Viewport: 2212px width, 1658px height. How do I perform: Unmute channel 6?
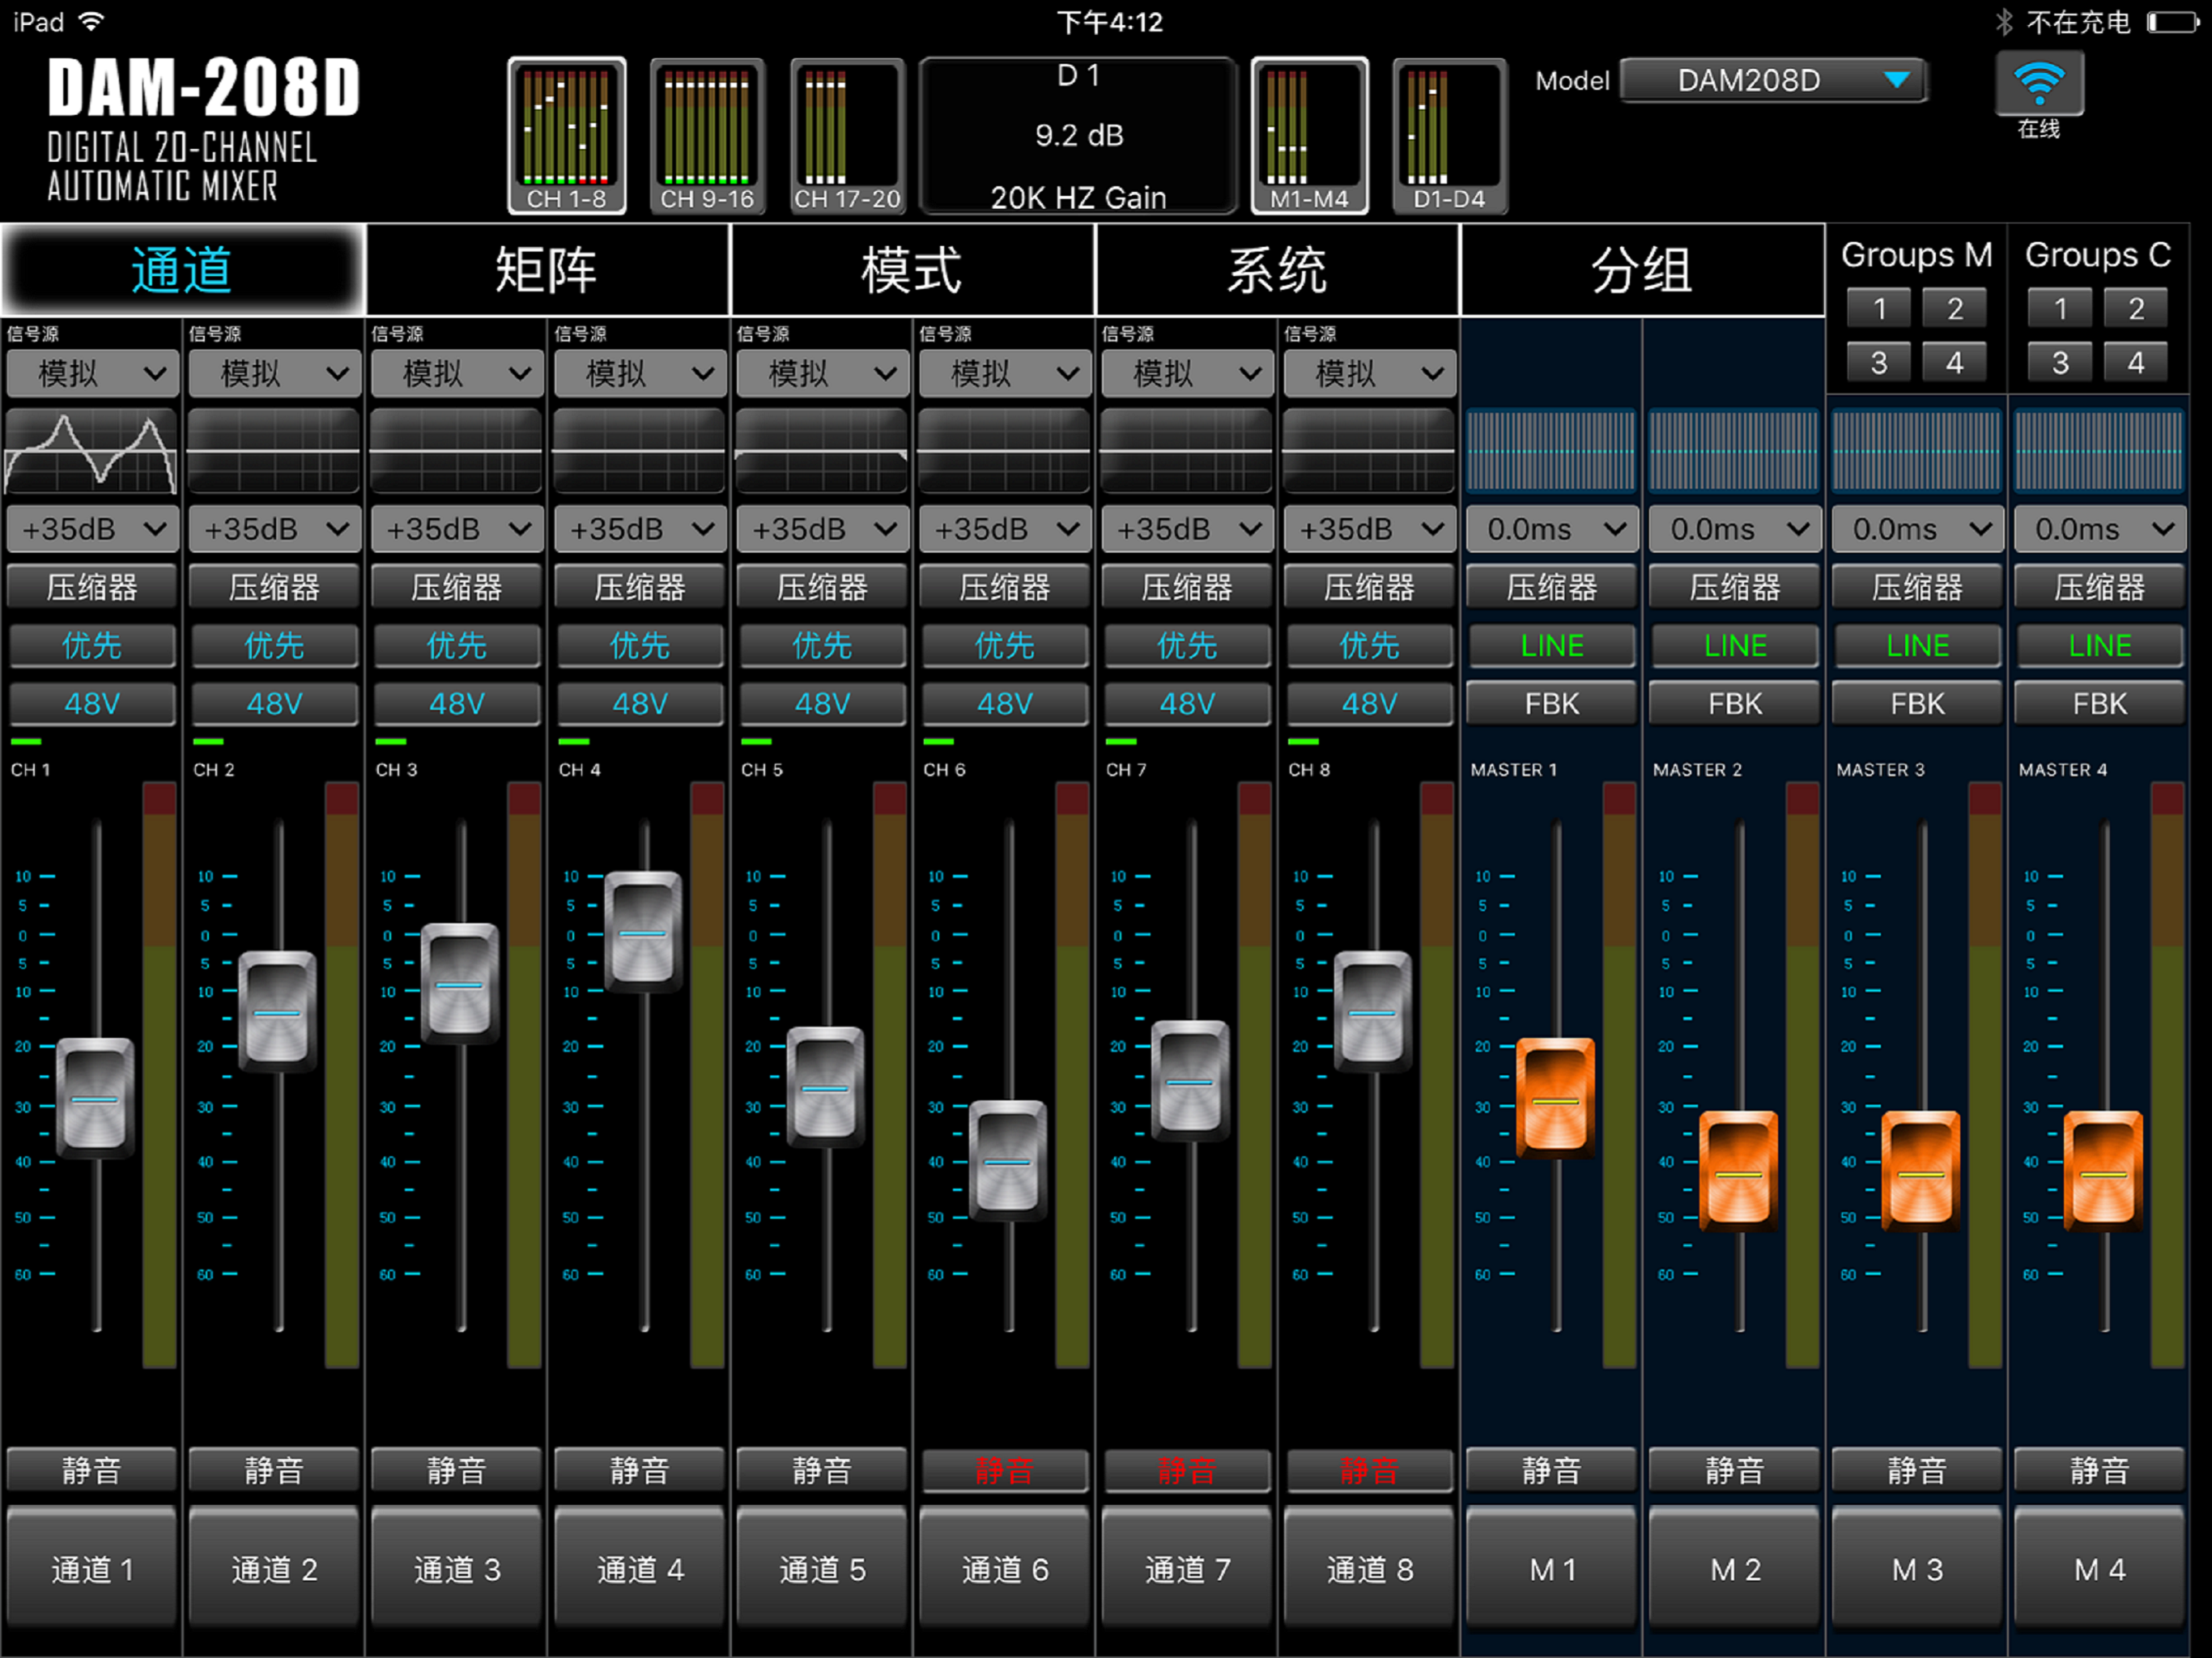click(1004, 1470)
